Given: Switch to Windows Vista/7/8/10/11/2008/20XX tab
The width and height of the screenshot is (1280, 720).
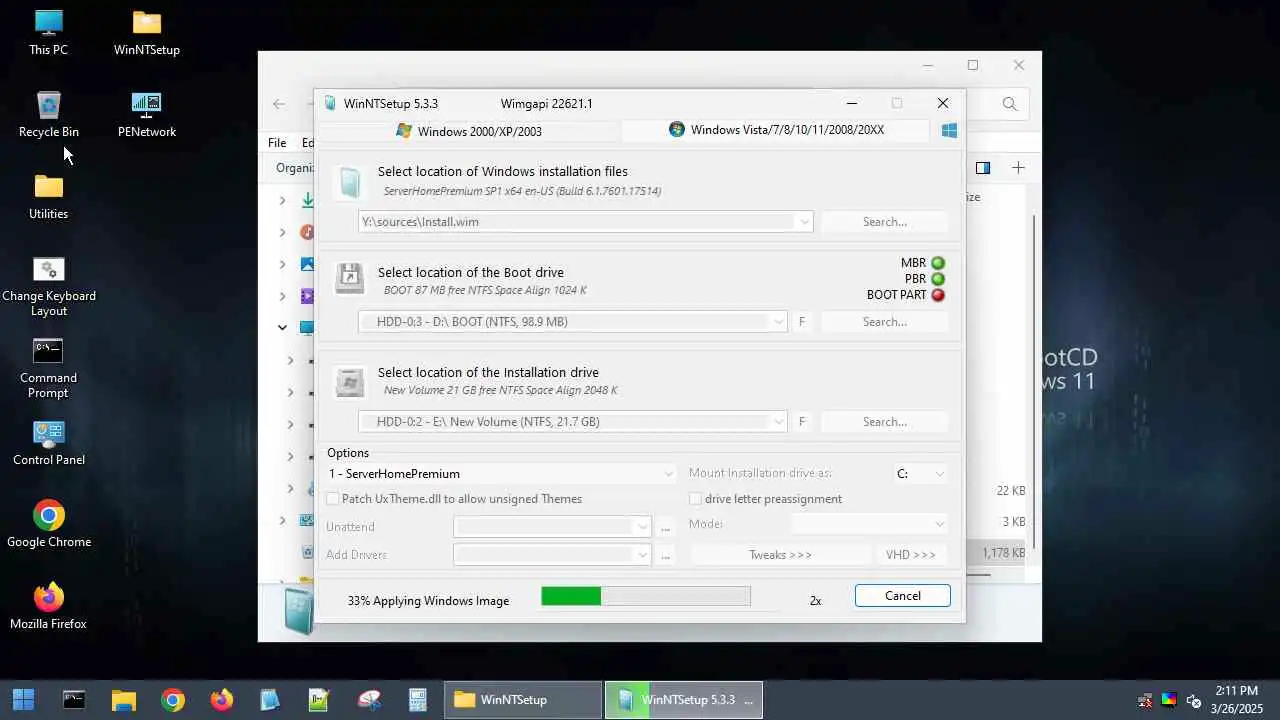Looking at the screenshot, I should click(x=776, y=130).
